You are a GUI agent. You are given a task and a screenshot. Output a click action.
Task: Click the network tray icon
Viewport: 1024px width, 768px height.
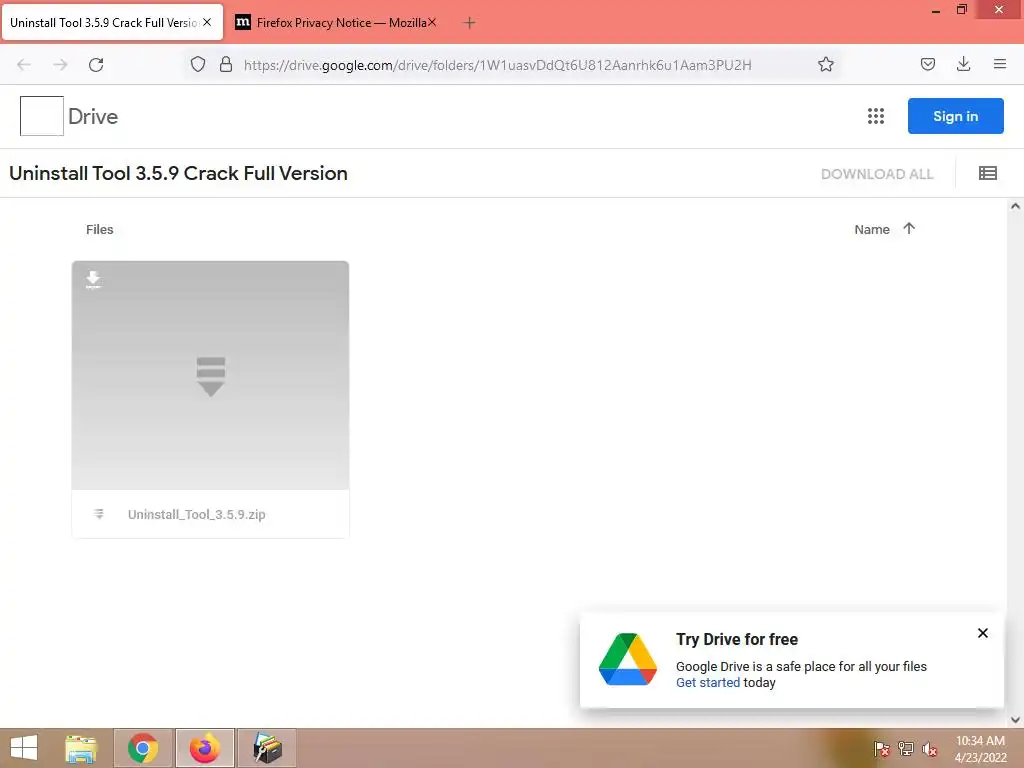pyautogui.click(x=906, y=749)
